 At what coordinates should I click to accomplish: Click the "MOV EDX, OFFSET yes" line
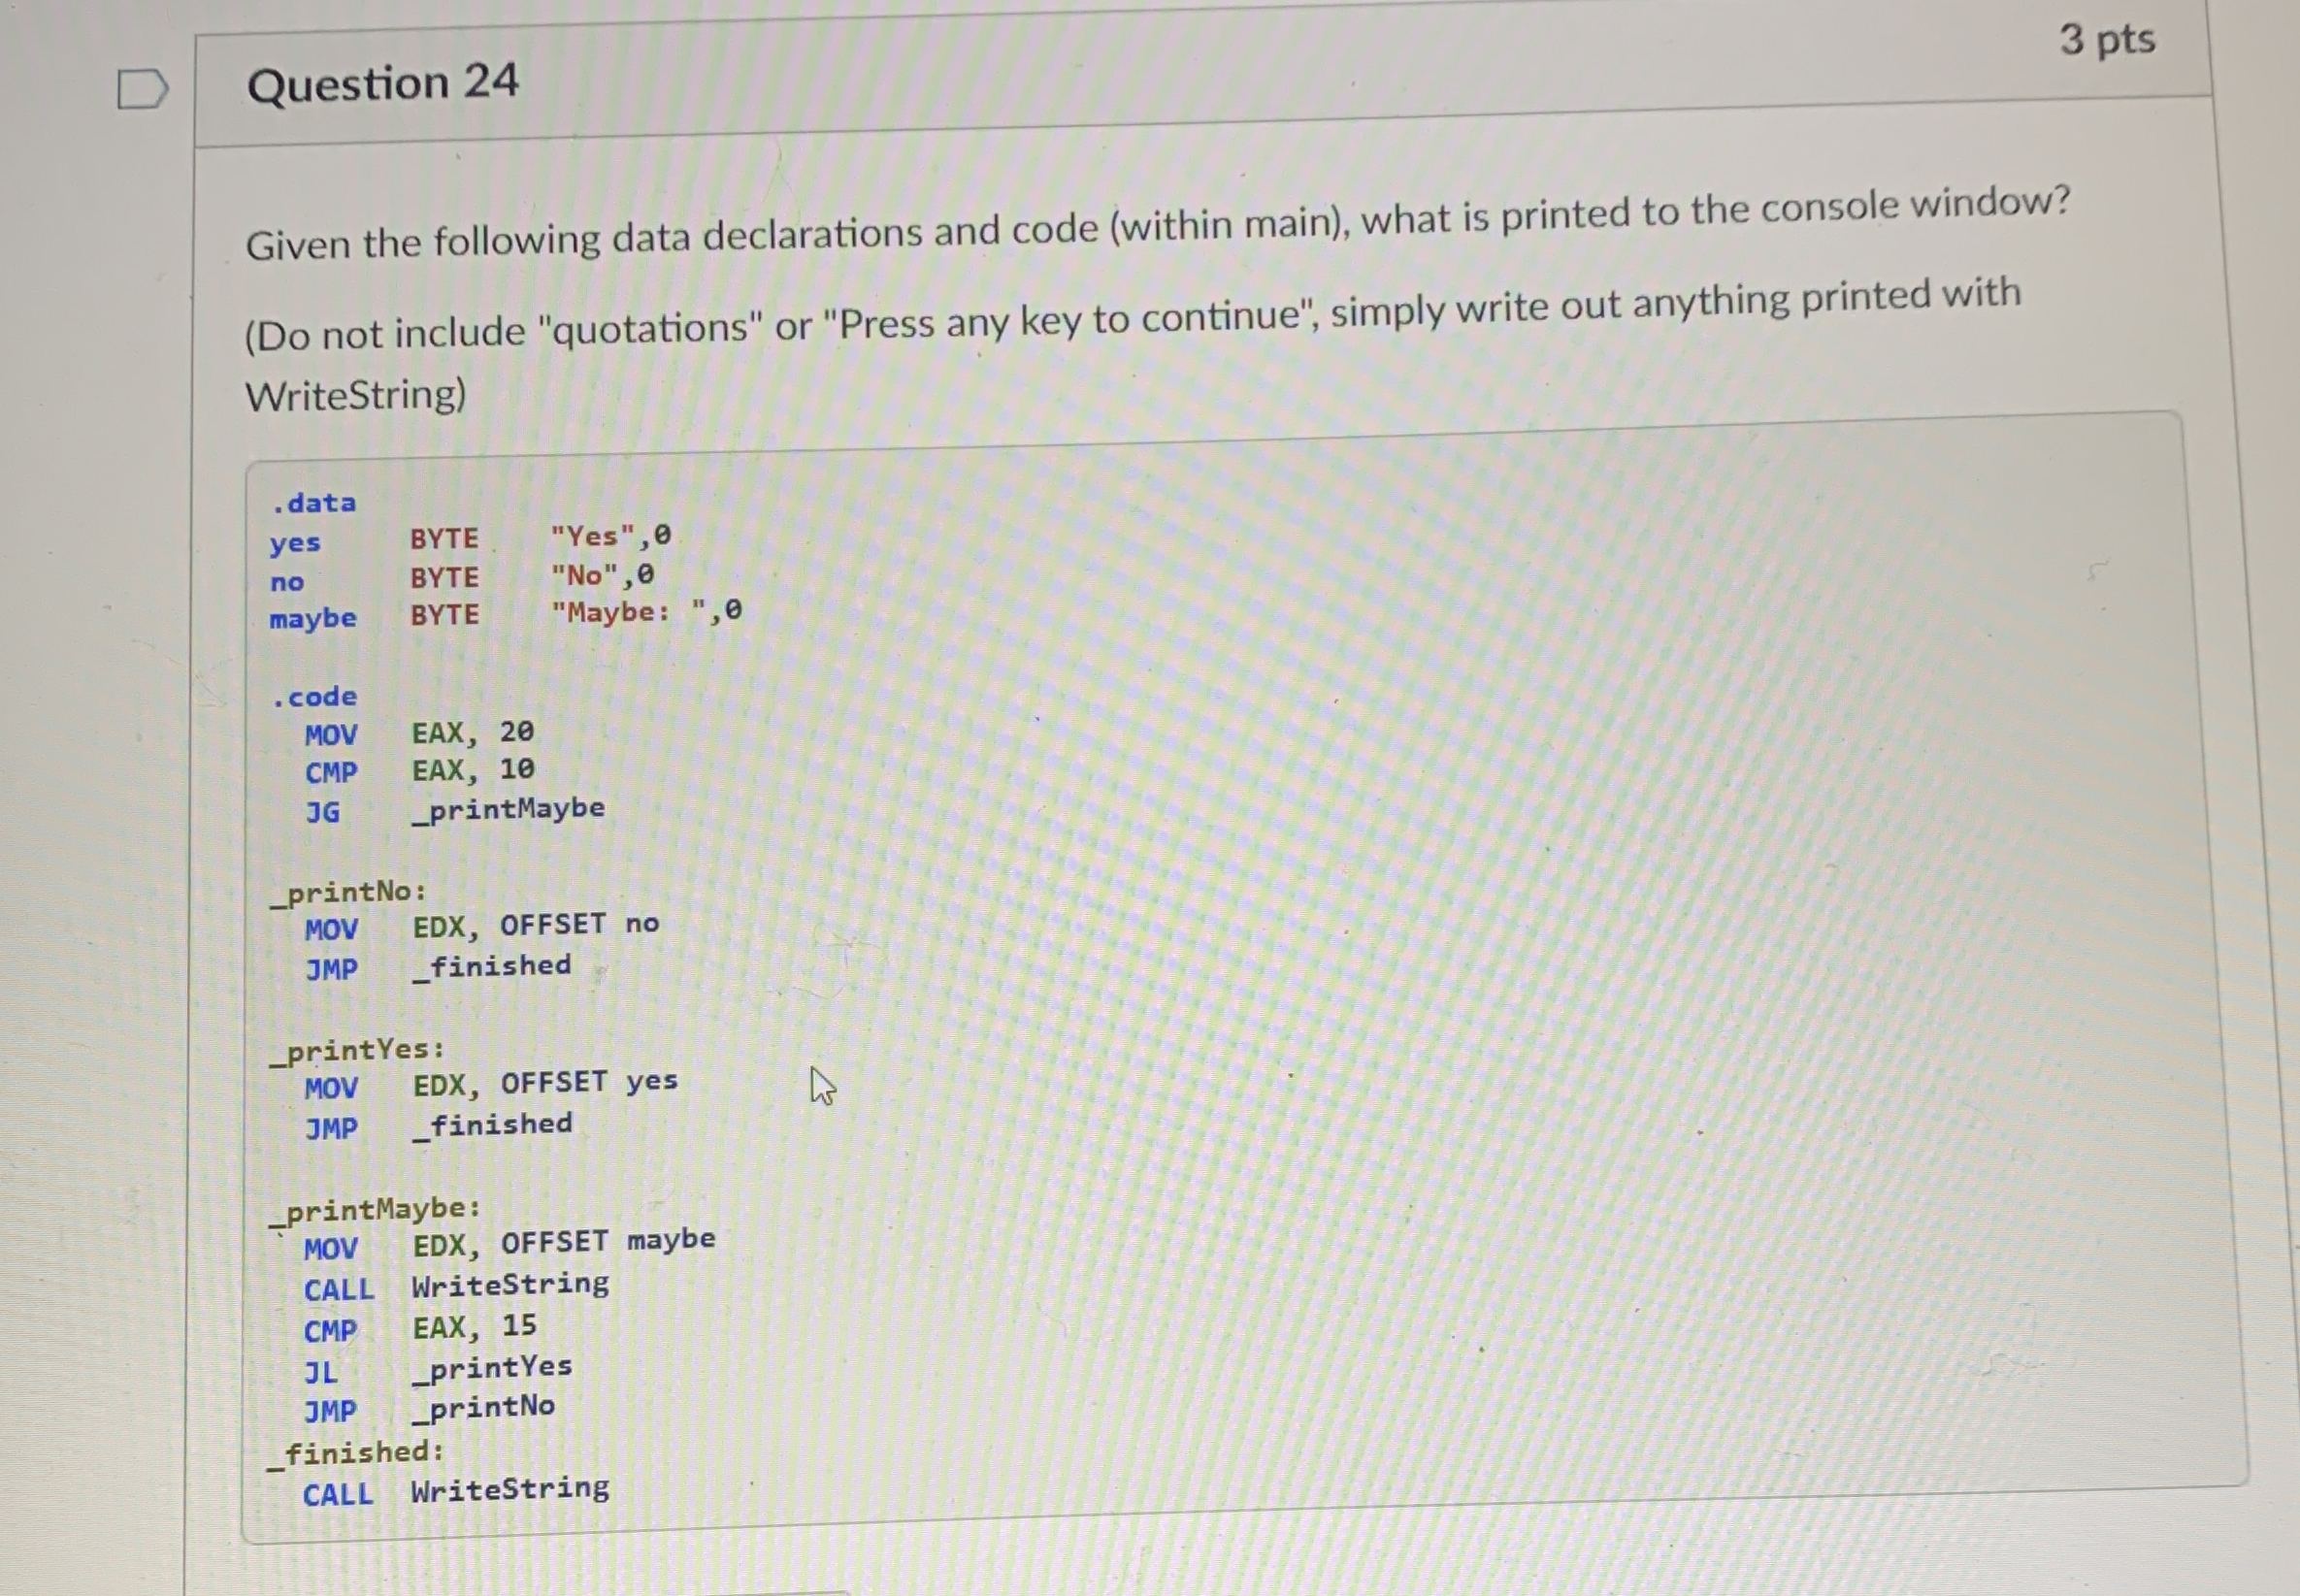coord(491,1084)
